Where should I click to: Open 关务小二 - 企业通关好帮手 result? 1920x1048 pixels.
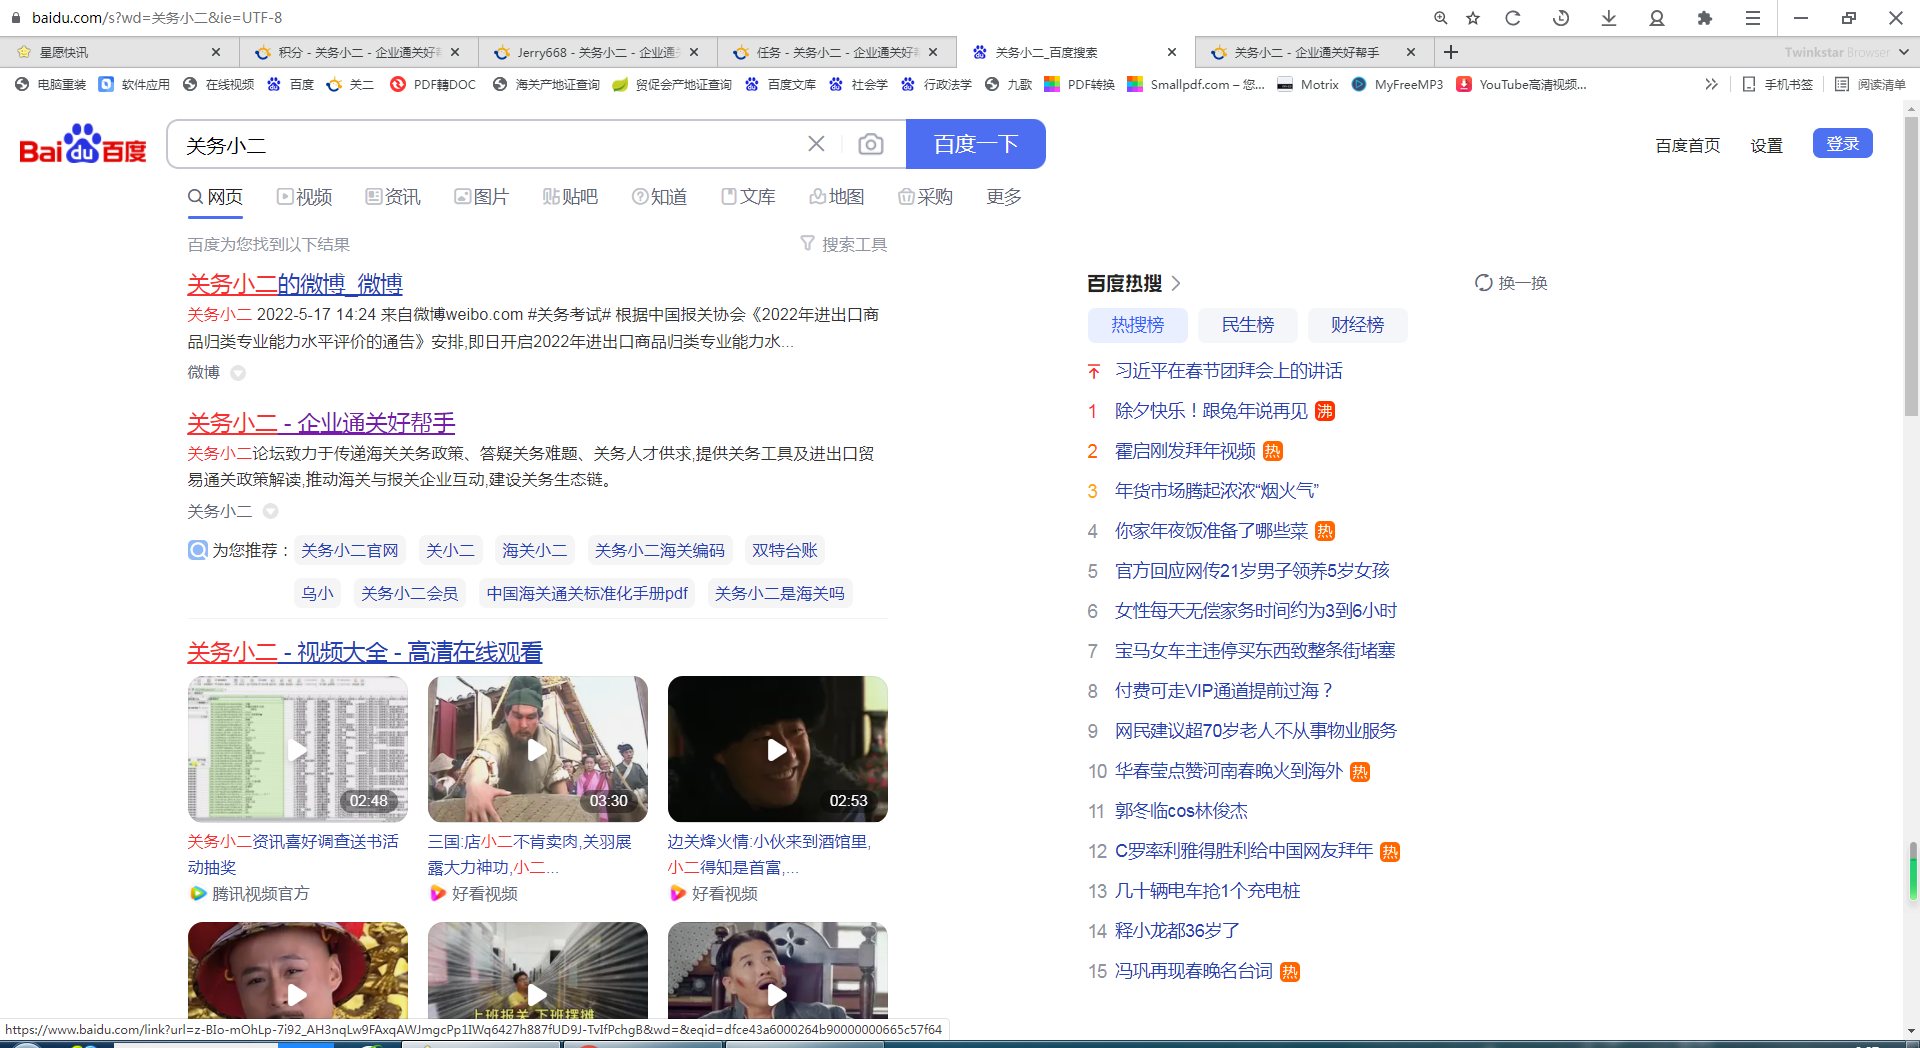321,423
